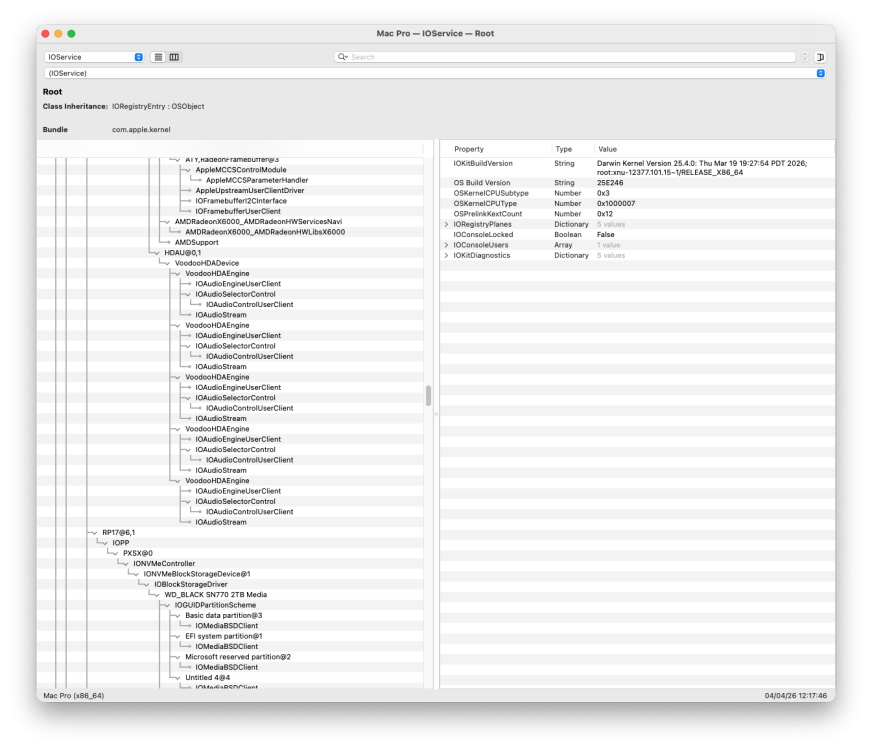
Task: Expand the IOConsoleUsers array
Action: coord(446,245)
